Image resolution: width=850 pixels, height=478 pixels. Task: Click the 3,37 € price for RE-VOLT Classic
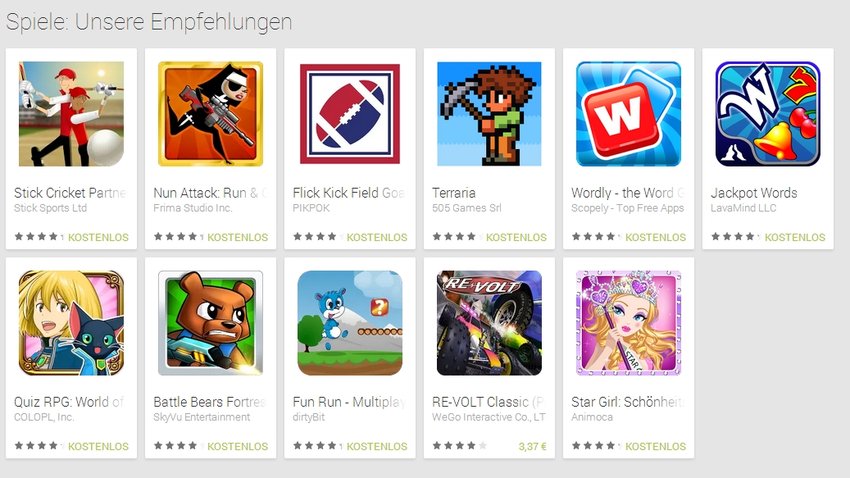pyautogui.click(x=532, y=447)
